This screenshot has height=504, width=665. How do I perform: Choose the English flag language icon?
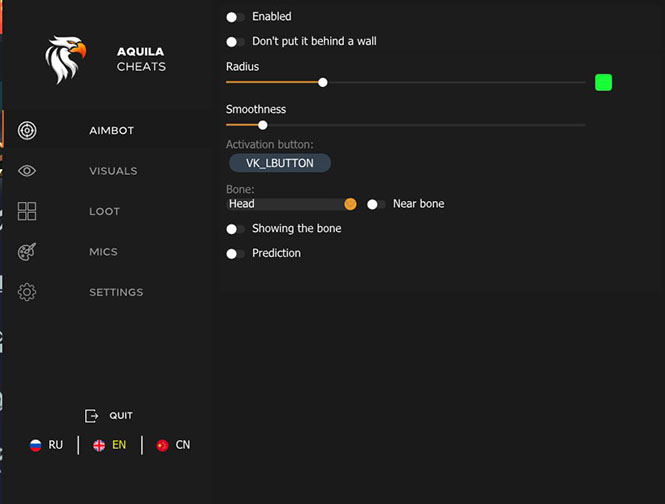pyautogui.click(x=99, y=445)
